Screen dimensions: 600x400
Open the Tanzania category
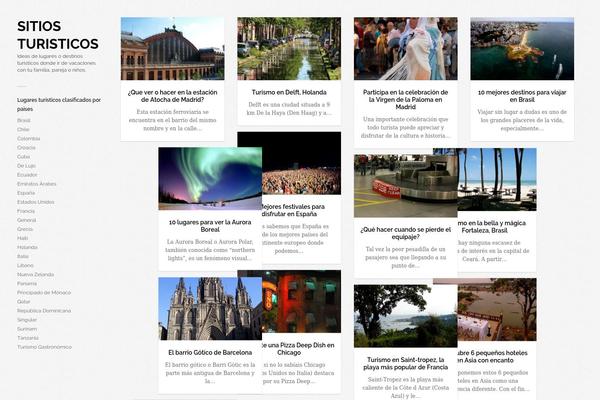coord(28,338)
